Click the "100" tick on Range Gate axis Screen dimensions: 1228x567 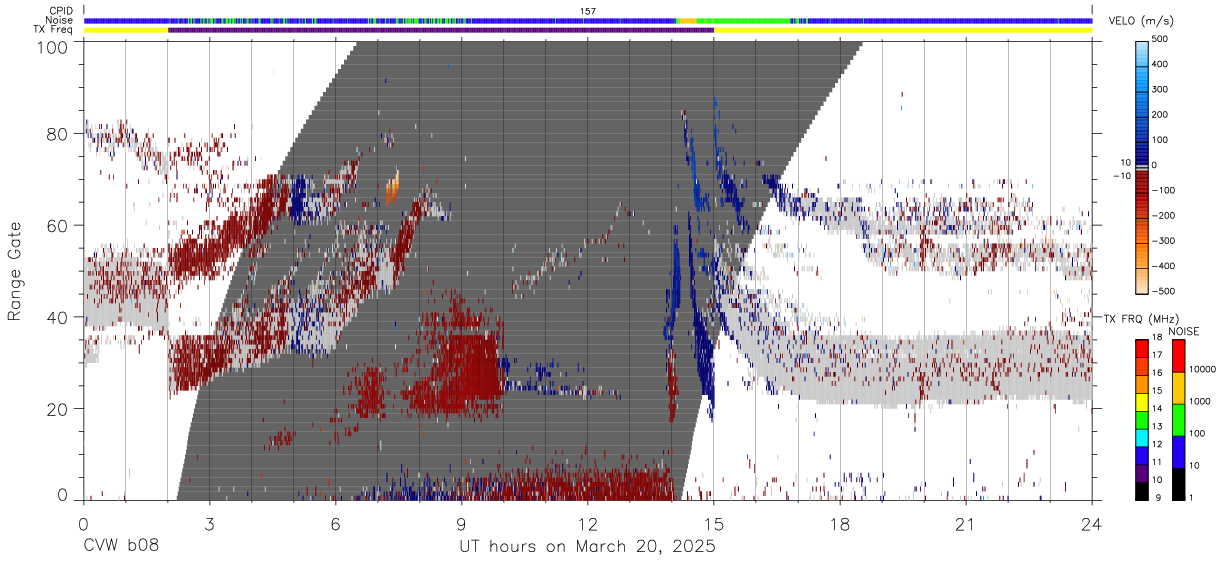point(54,46)
